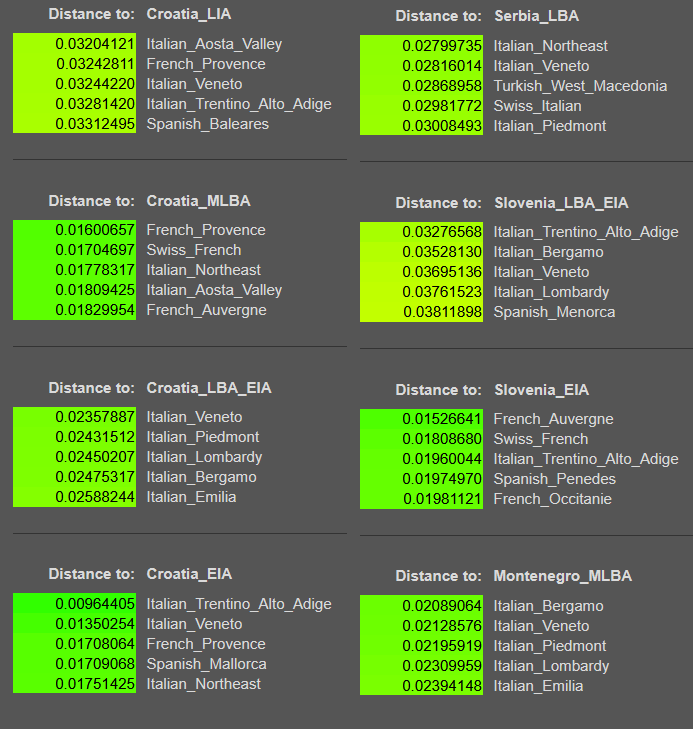
Task: Select distance value 0.02089064
Action: point(442,605)
